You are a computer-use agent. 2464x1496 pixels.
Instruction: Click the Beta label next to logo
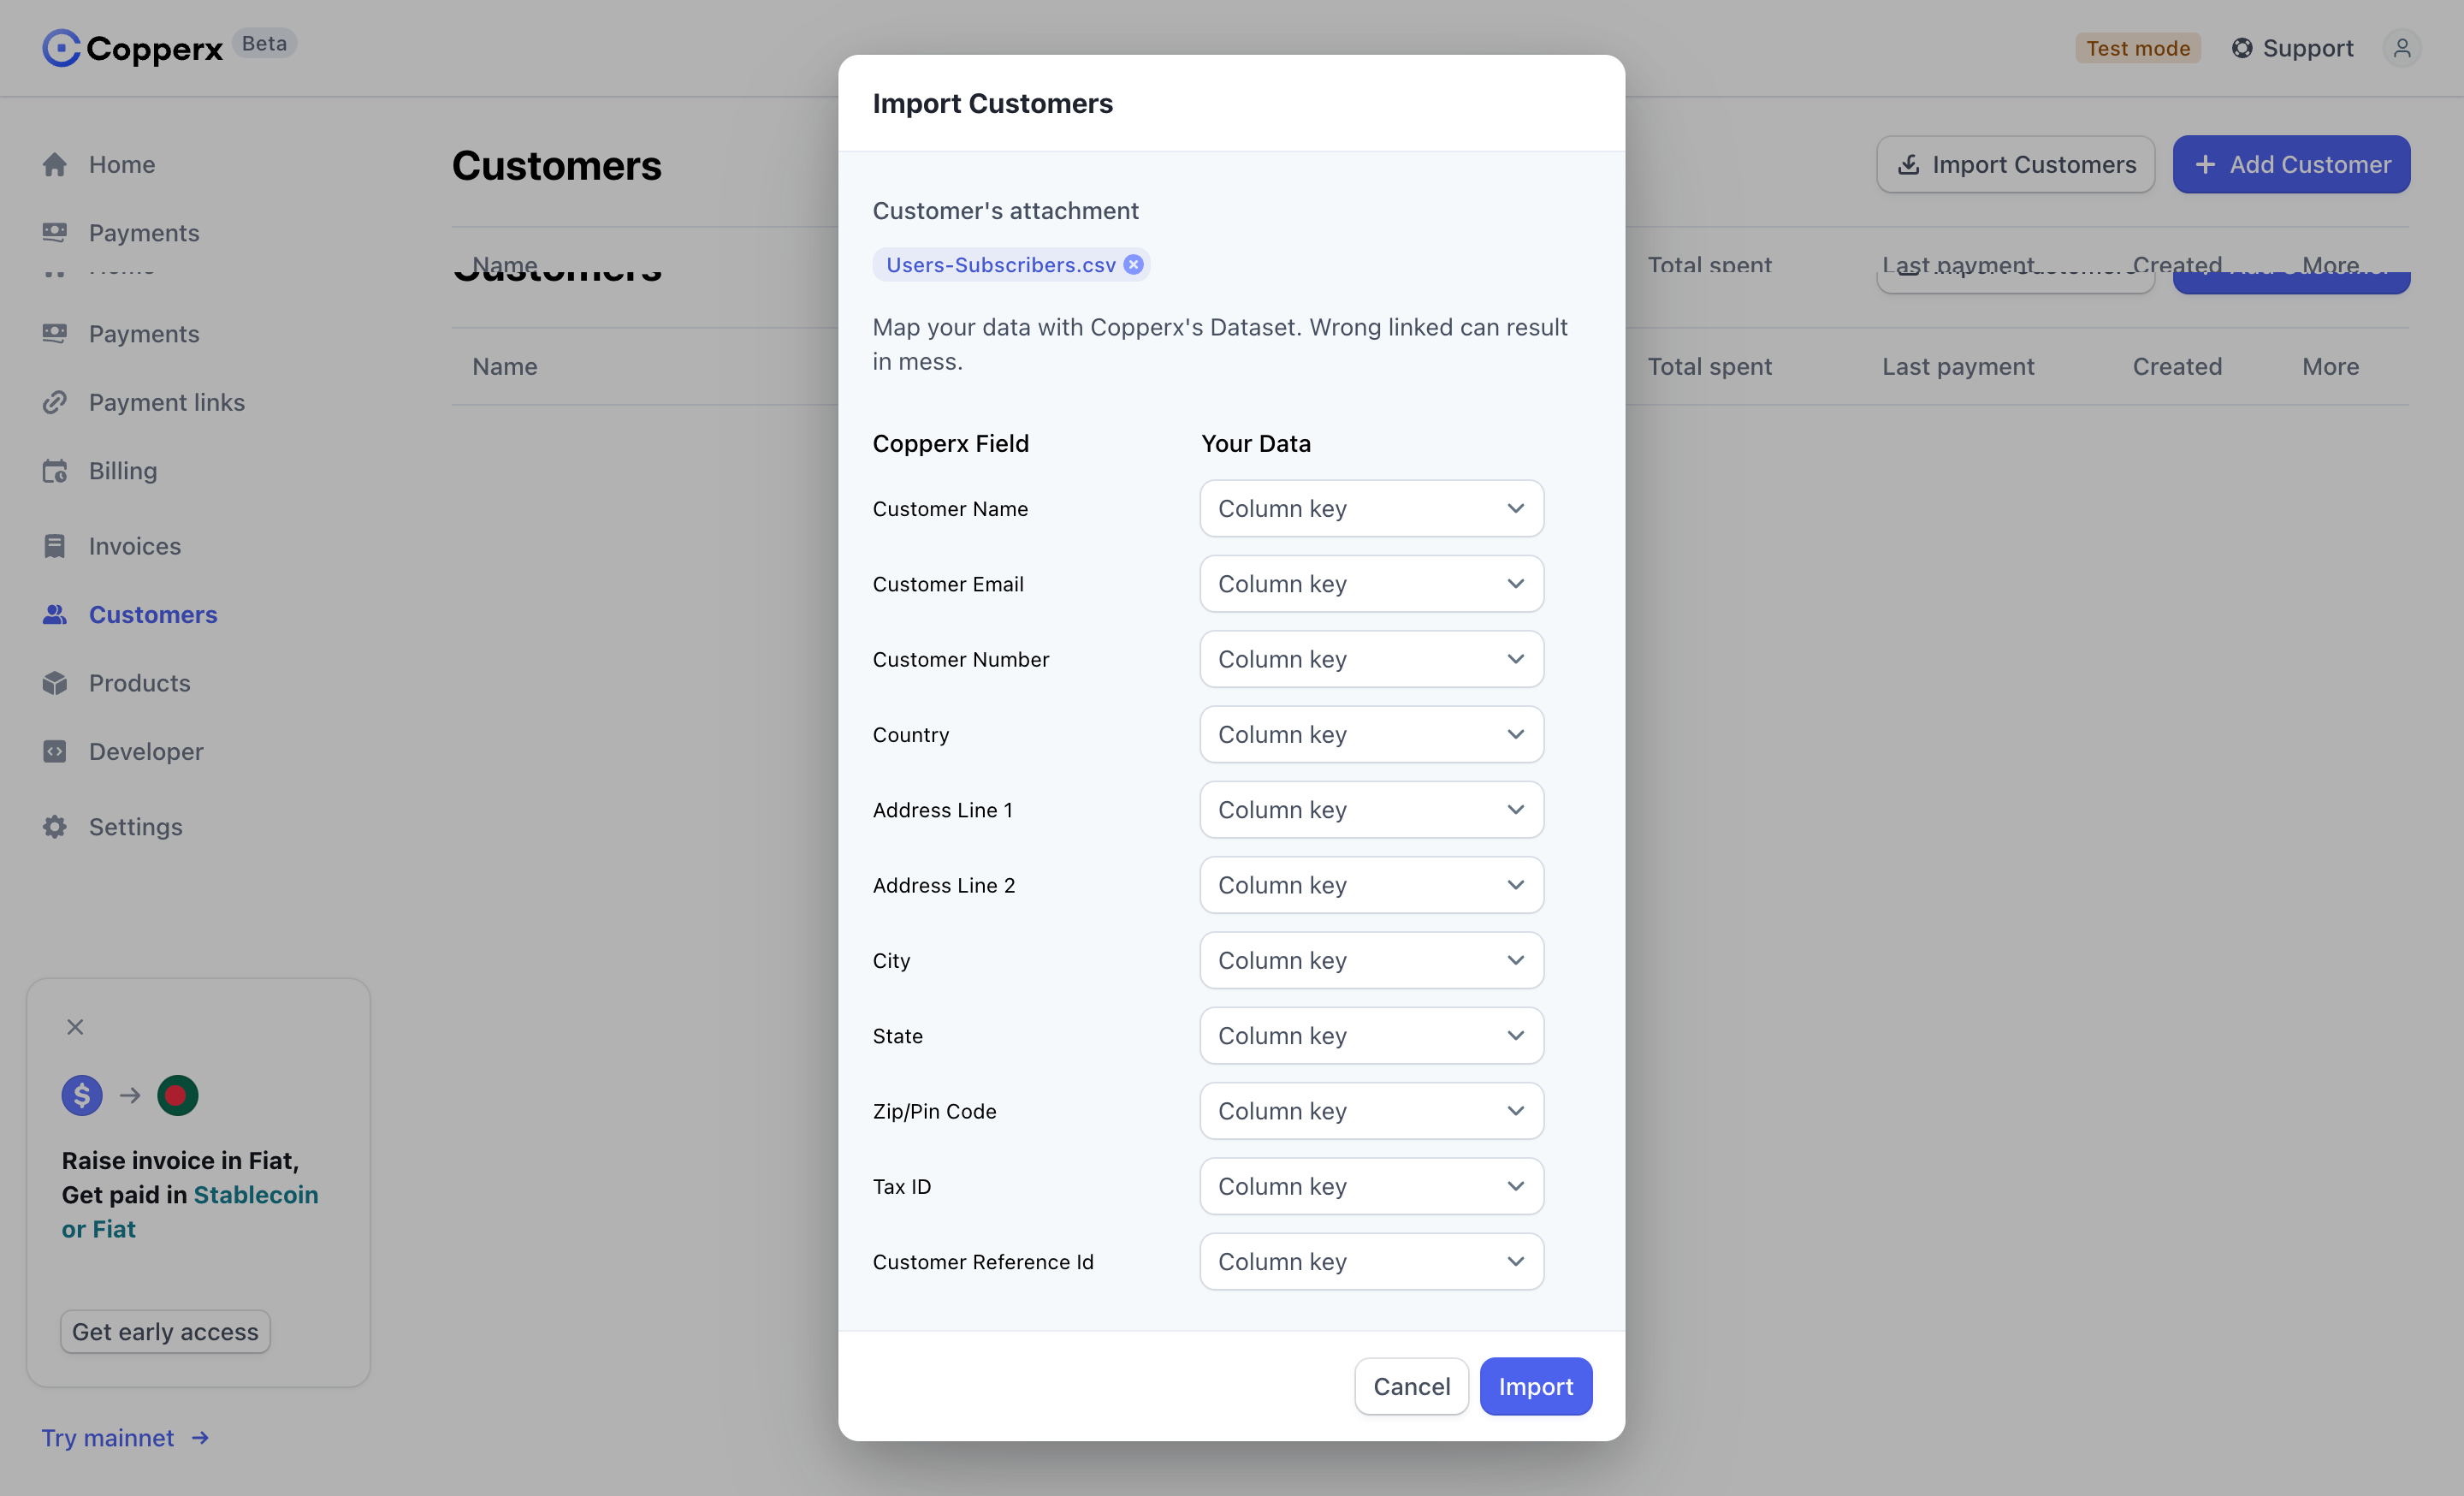[264, 43]
